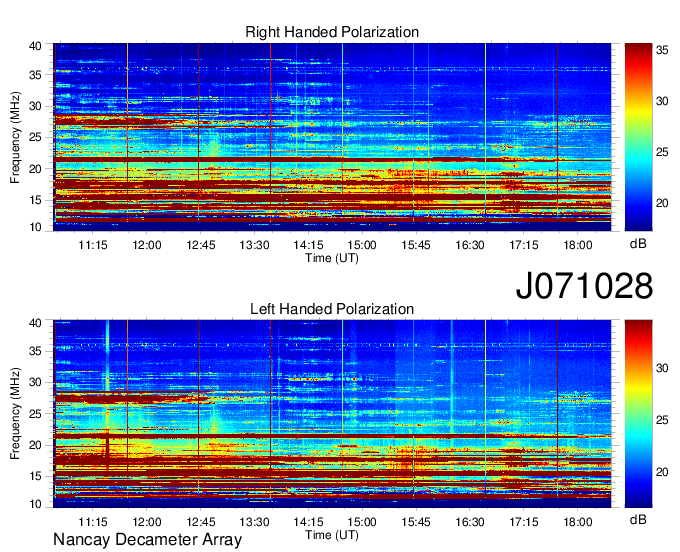
Task: Click the 17:15 tick label on the bottom plot
Action: pos(524,522)
